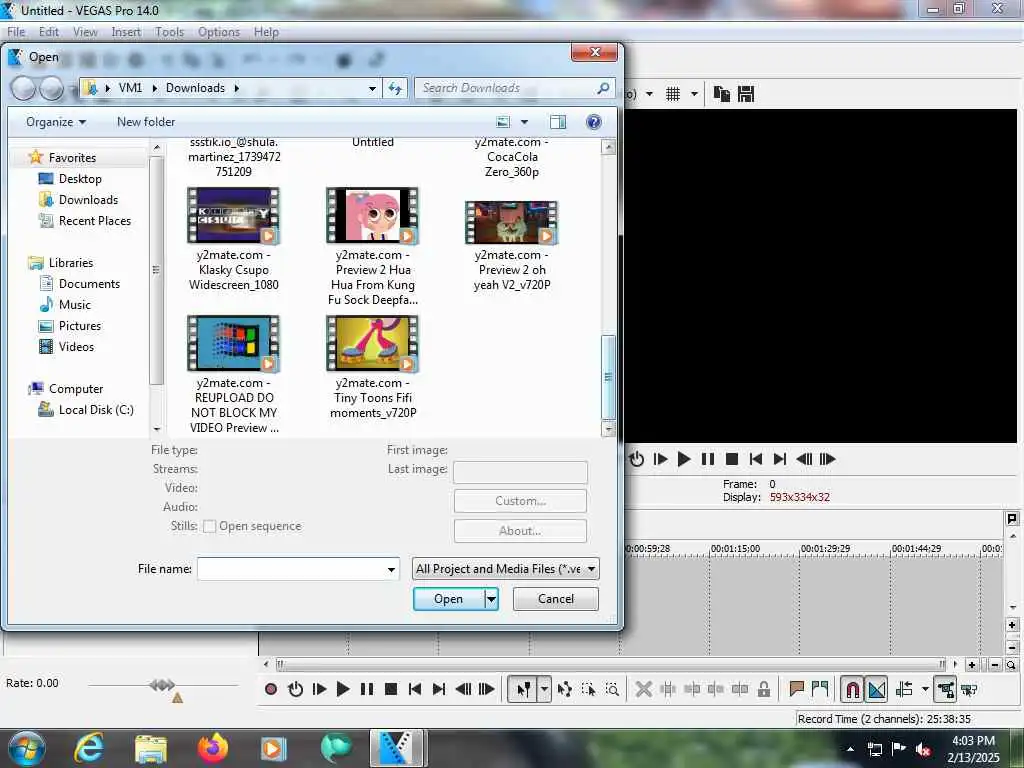Click Pause in the video preview transport
Image resolution: width=1024 pixels, height=768 pixels.
[708, 459]
